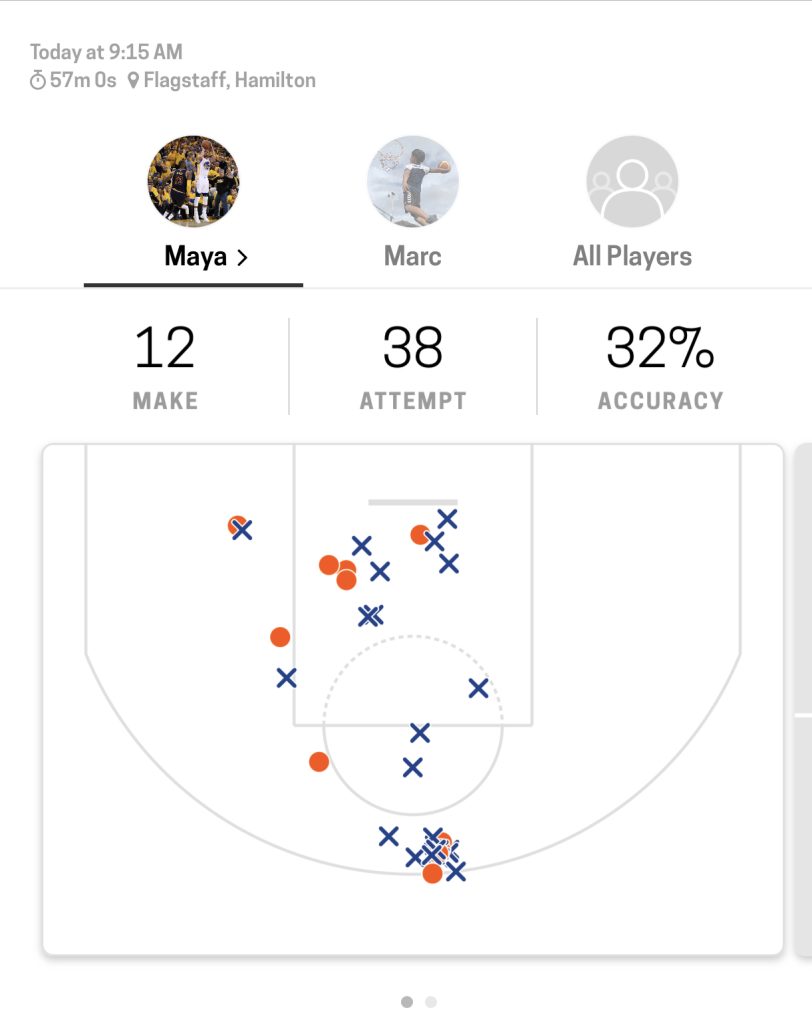
Task: Open the next card peeking at right edge
Action: coord(802,700)
